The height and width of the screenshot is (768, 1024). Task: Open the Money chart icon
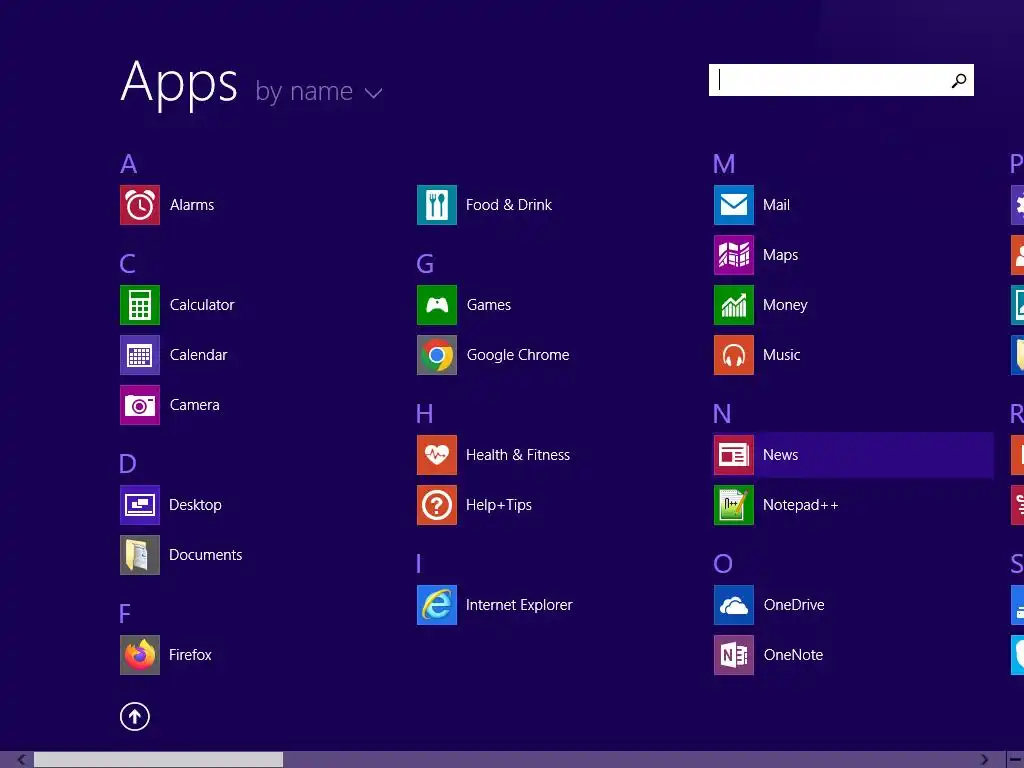click(734, 305)
